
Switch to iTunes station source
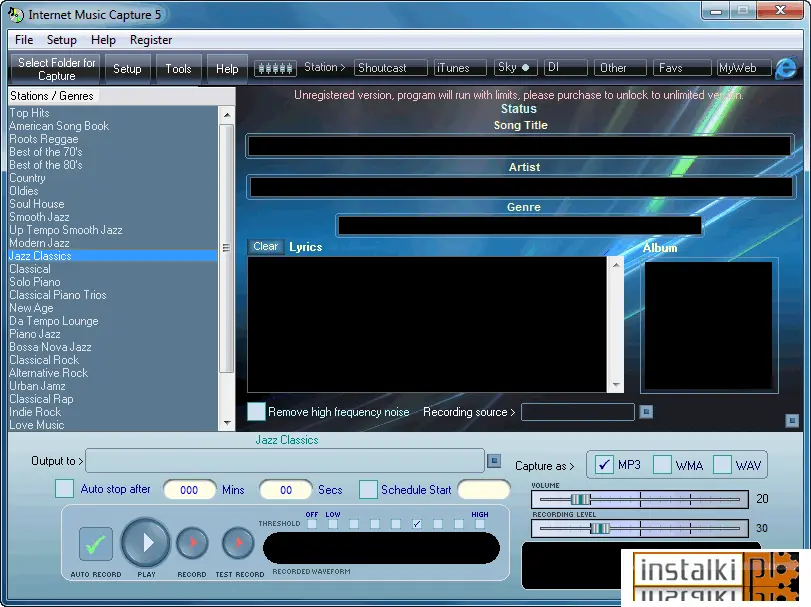(459, 68)
